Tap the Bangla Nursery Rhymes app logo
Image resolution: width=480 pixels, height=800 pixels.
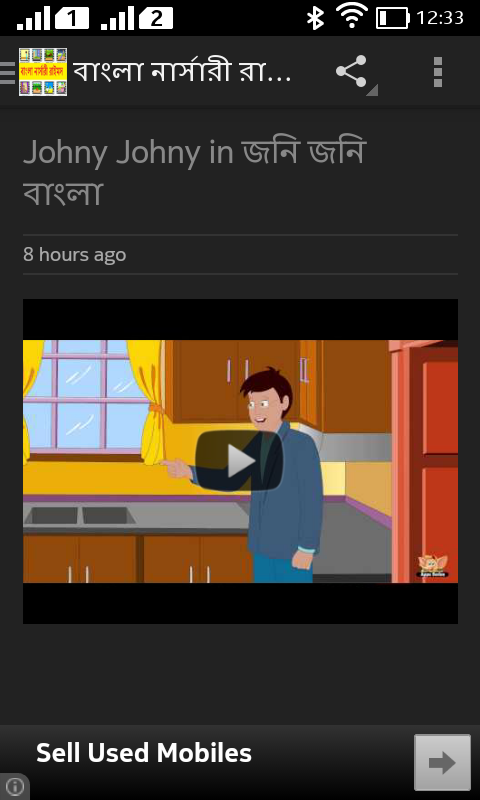[43, 72]
